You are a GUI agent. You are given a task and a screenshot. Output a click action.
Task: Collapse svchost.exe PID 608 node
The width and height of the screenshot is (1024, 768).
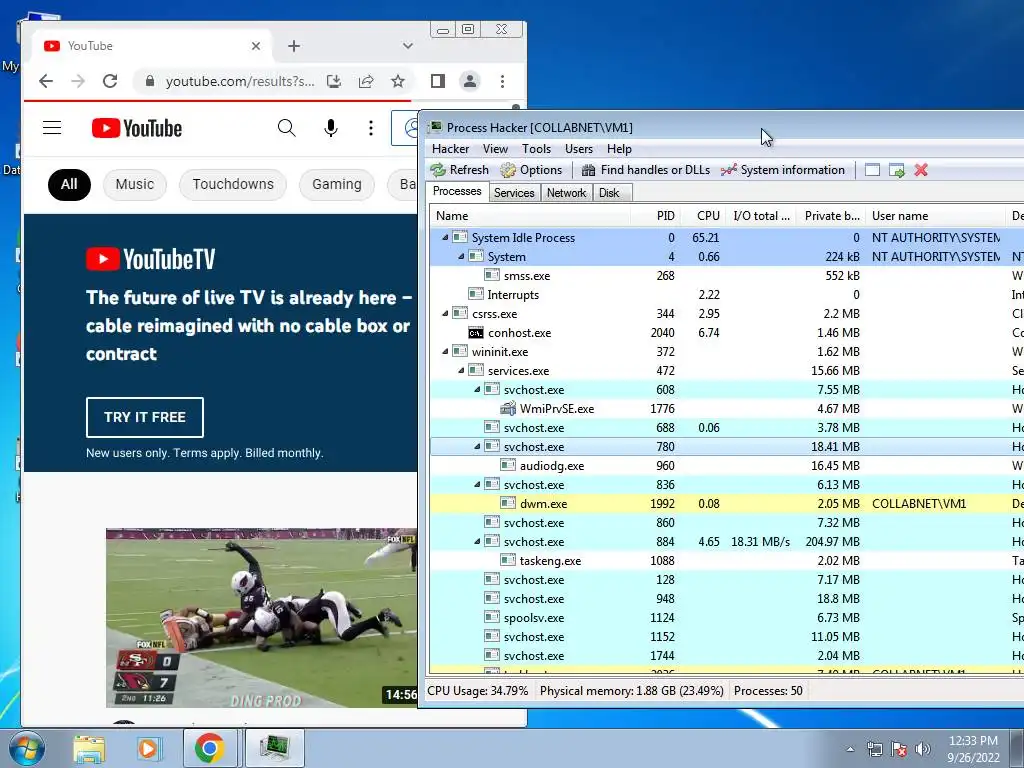tap(477, 389)
